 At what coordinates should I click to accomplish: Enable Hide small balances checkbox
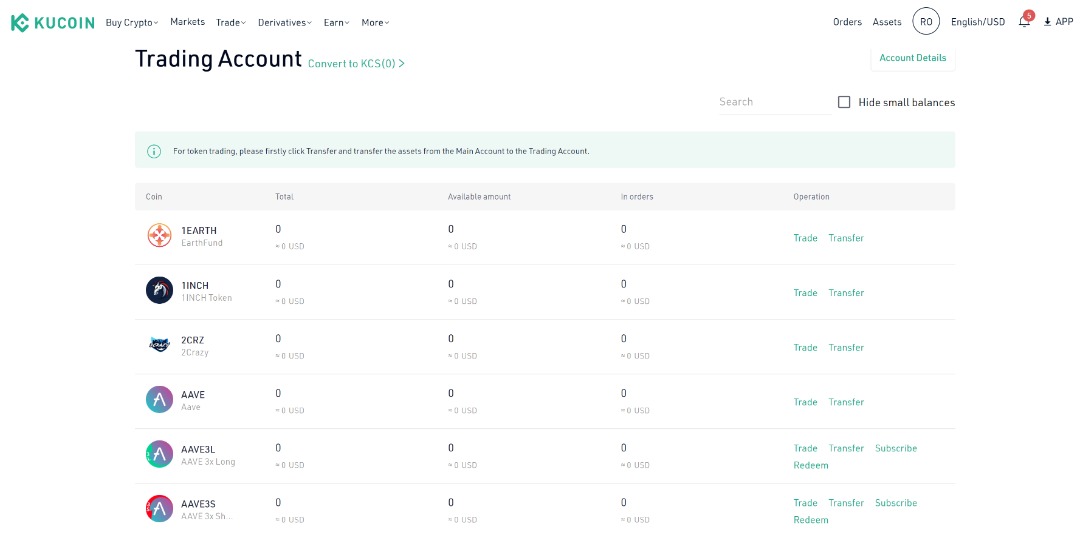pos(844,102)
